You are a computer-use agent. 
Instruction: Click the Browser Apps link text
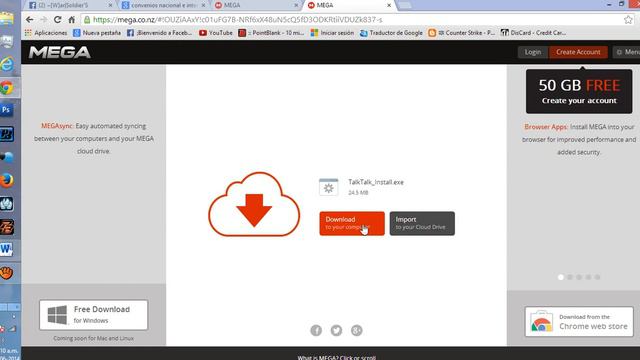[546, 127]
